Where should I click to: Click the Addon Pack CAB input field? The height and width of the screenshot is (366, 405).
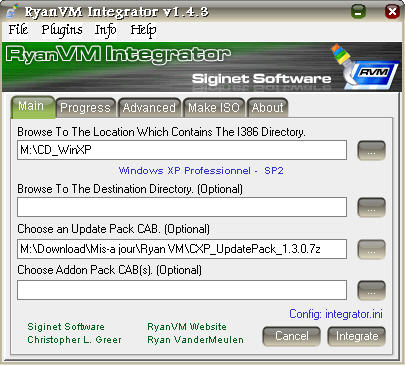182,290
